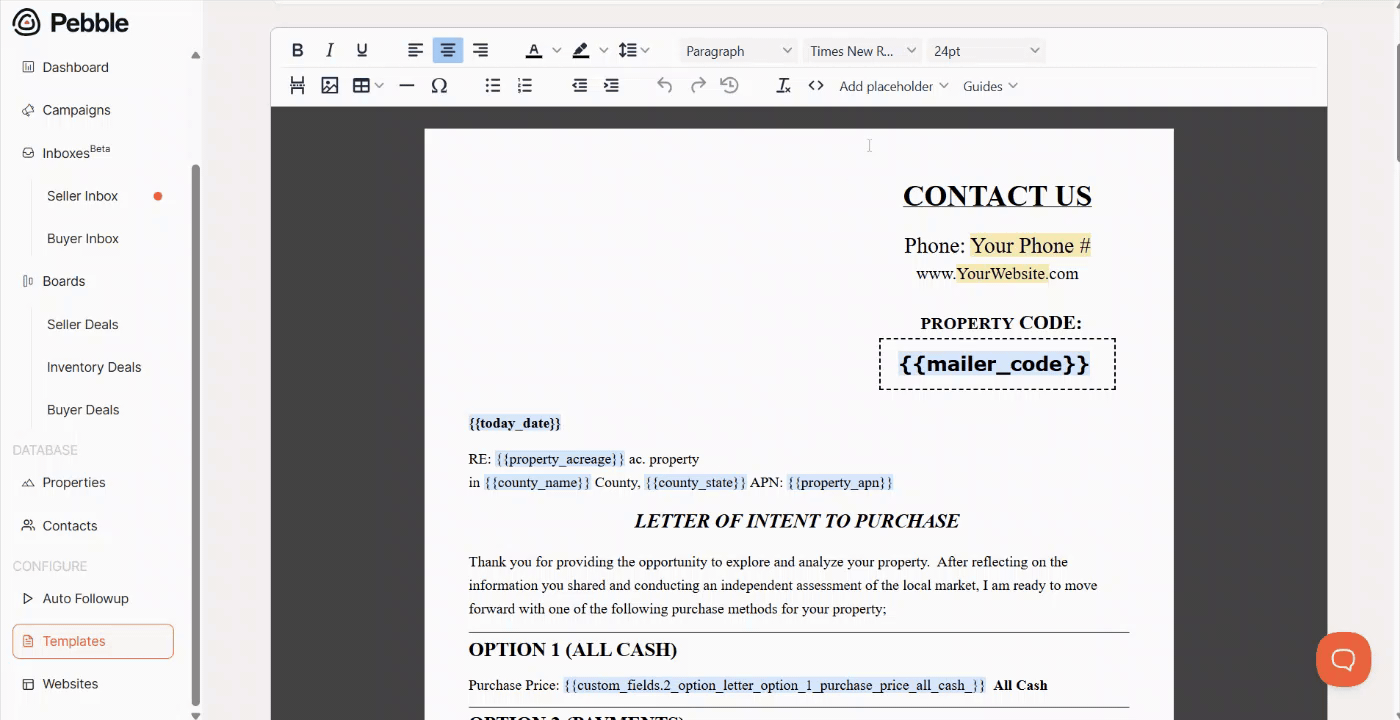1400x720 pixels.
Task: Redo last action
Action: (698, 86)
